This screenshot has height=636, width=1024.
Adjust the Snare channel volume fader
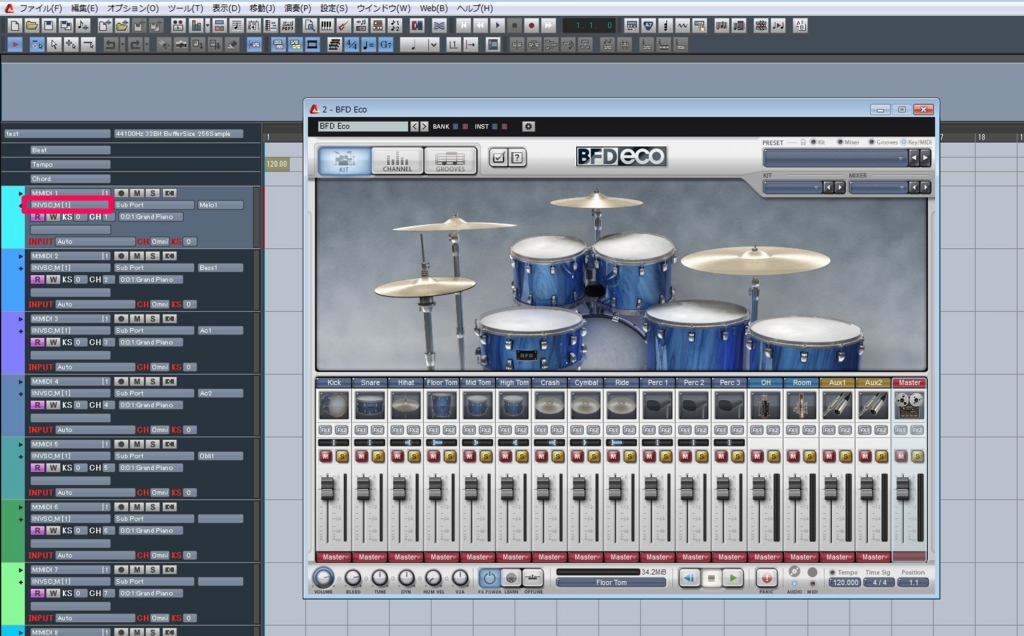(x=363, y=490)
